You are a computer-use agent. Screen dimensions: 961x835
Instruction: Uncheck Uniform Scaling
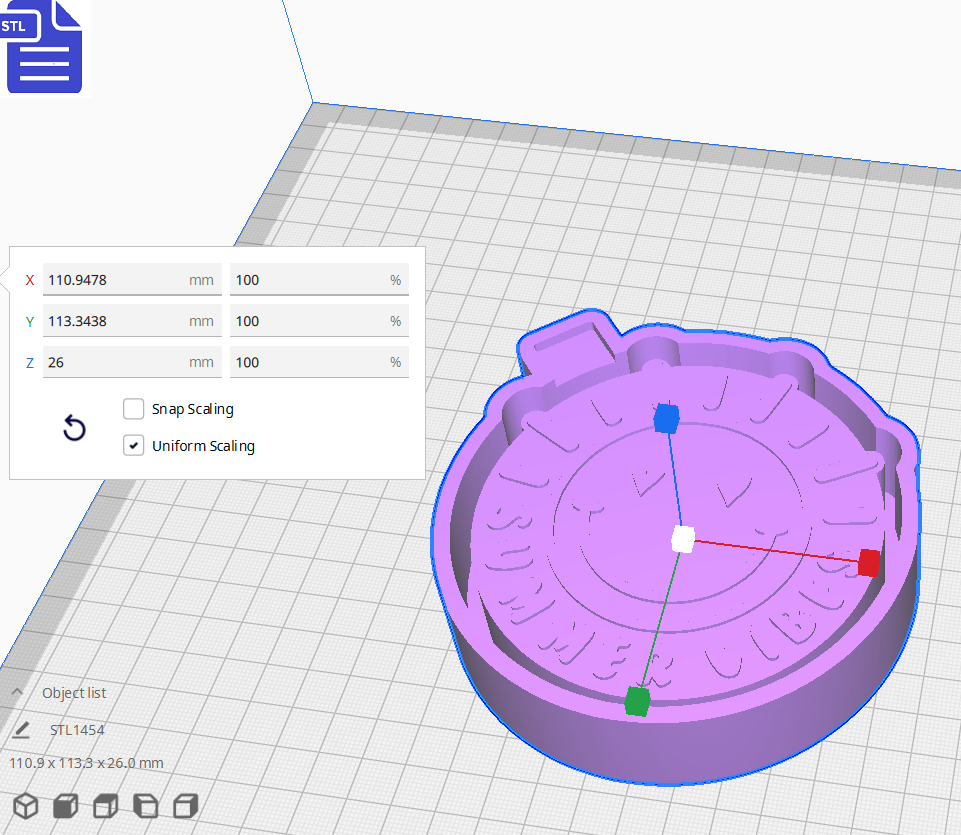[x=134, y=445]
